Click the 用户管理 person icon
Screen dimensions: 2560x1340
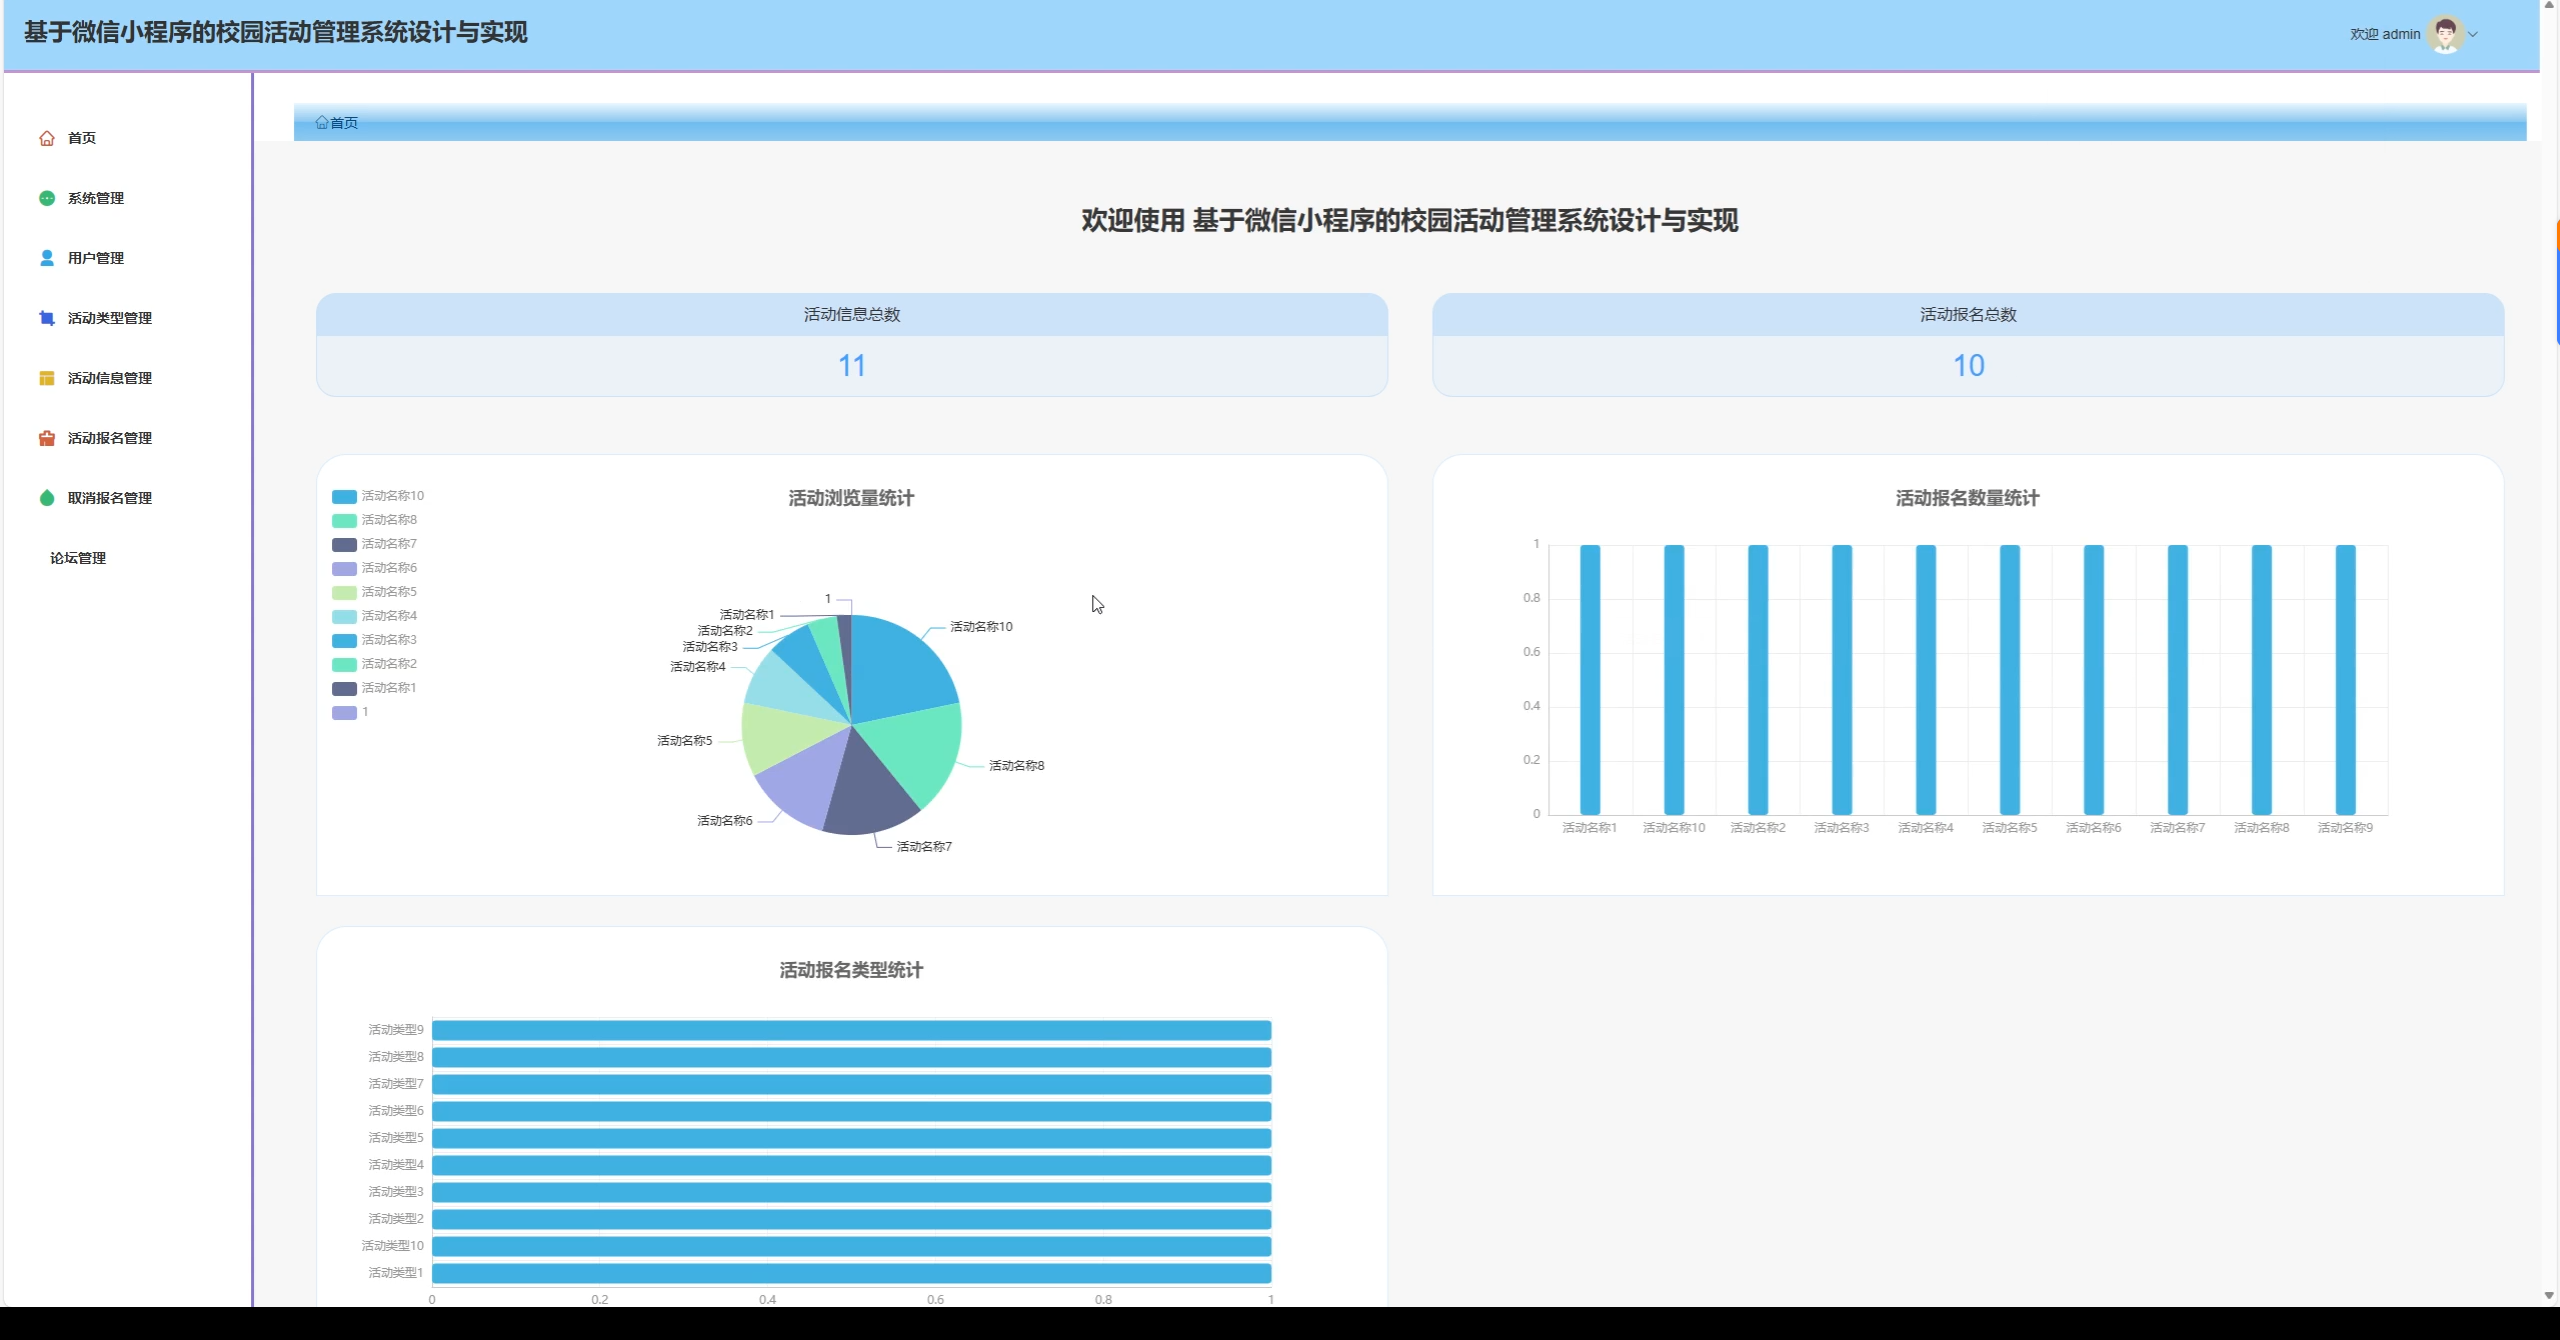click(46, 258)
